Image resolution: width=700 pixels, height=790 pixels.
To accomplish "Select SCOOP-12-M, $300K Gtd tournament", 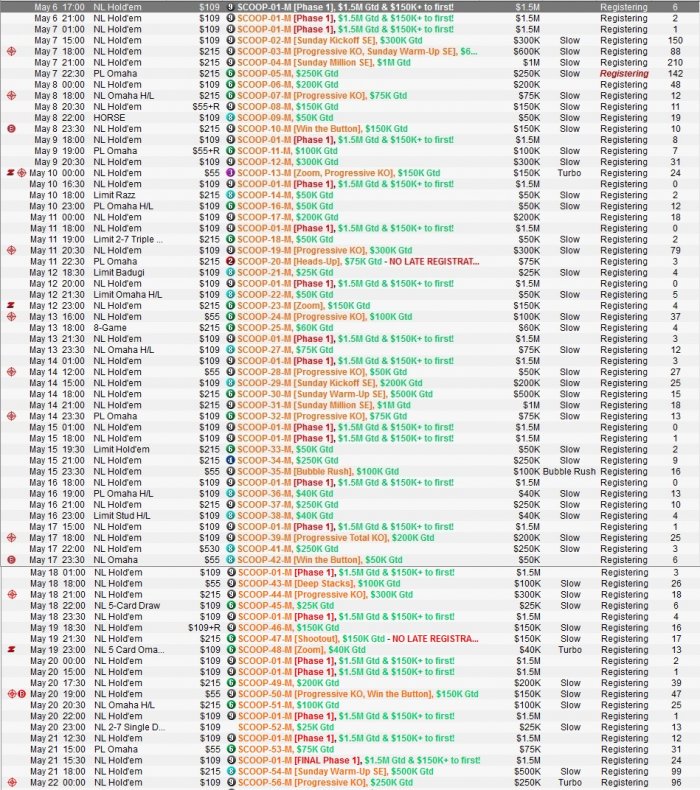I will [287, 162].
